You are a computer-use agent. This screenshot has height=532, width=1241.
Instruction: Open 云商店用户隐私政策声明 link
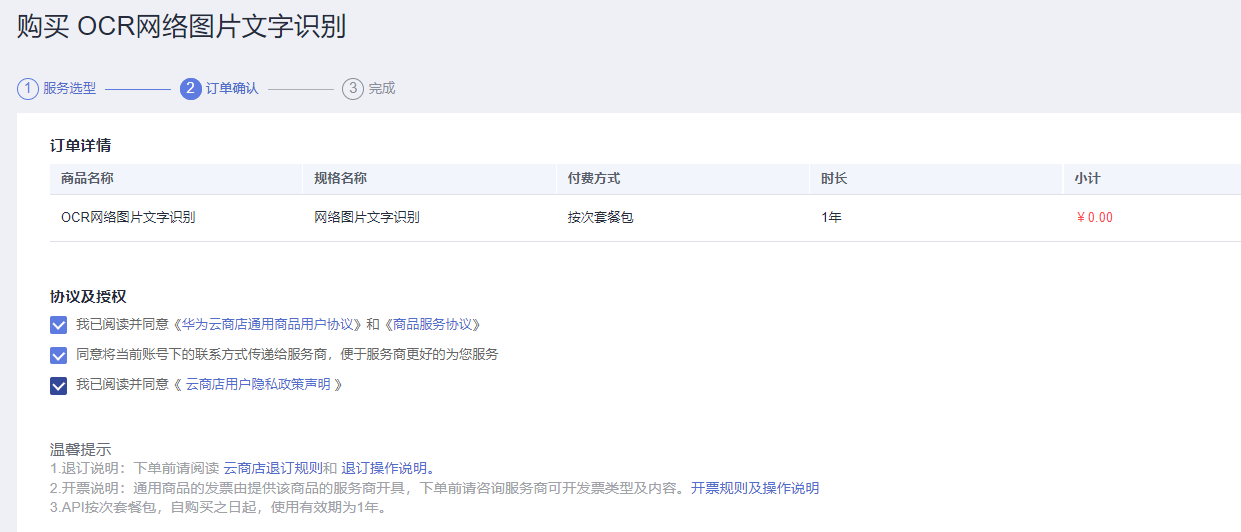pyautogui.click(x=257, y=385)
